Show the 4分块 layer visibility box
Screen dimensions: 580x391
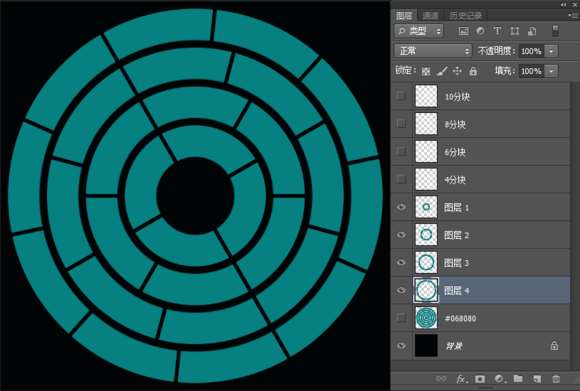pos(401,179)
